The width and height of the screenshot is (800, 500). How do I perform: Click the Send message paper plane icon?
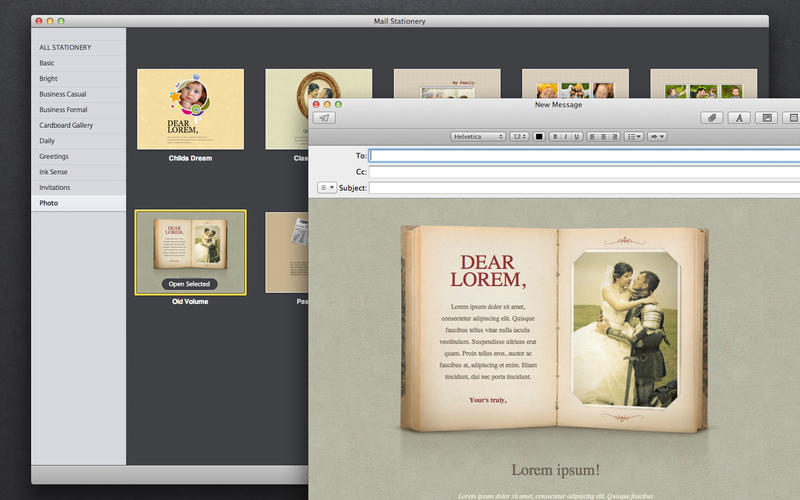pos(324,118)
